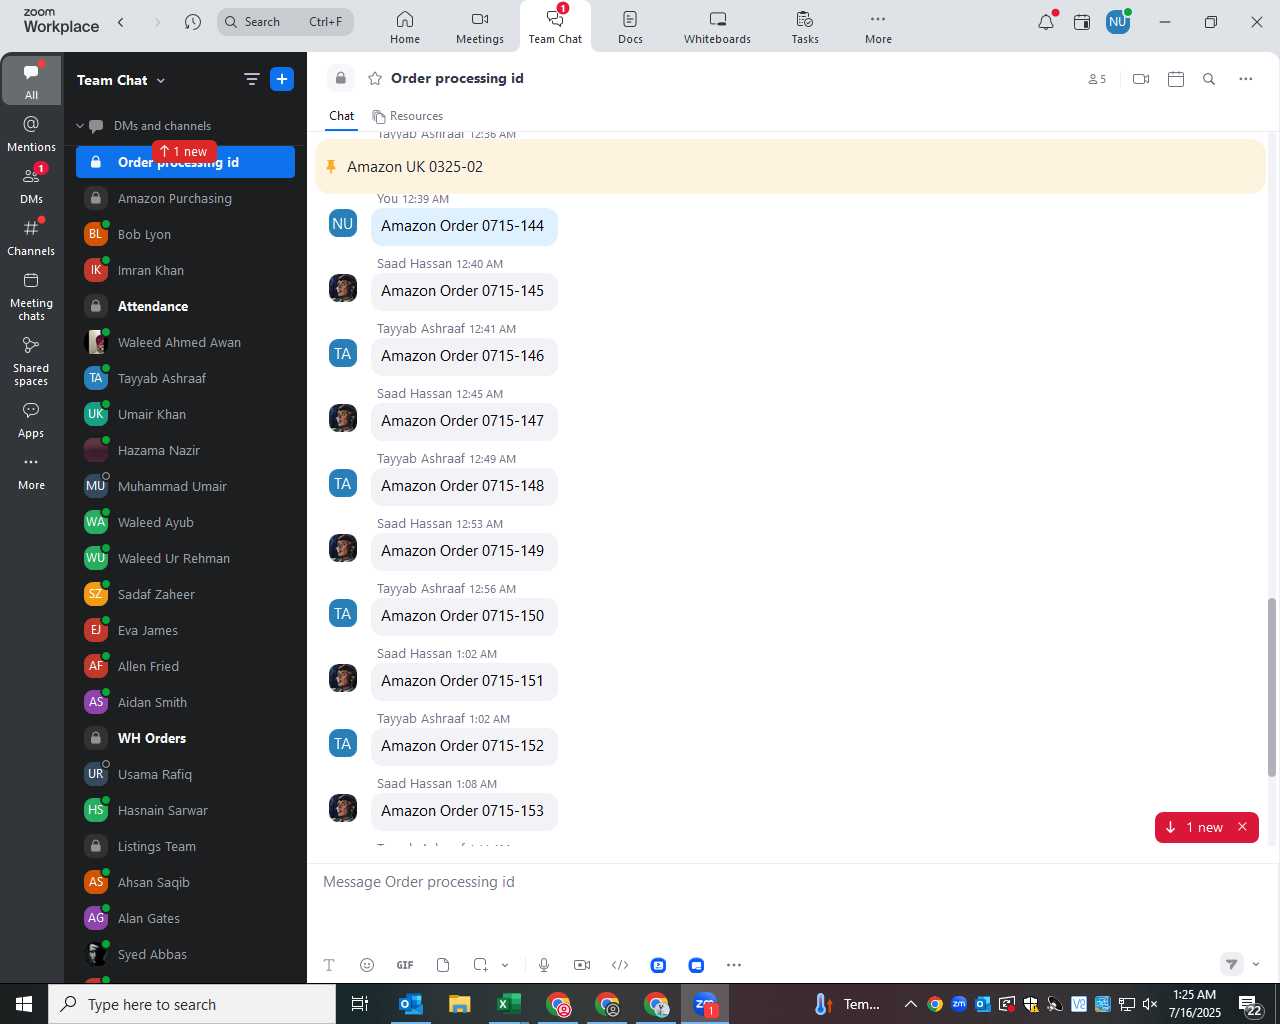1280x1024 pixels.
Task: Open More in left sidebar
Action: coord(31,472)
